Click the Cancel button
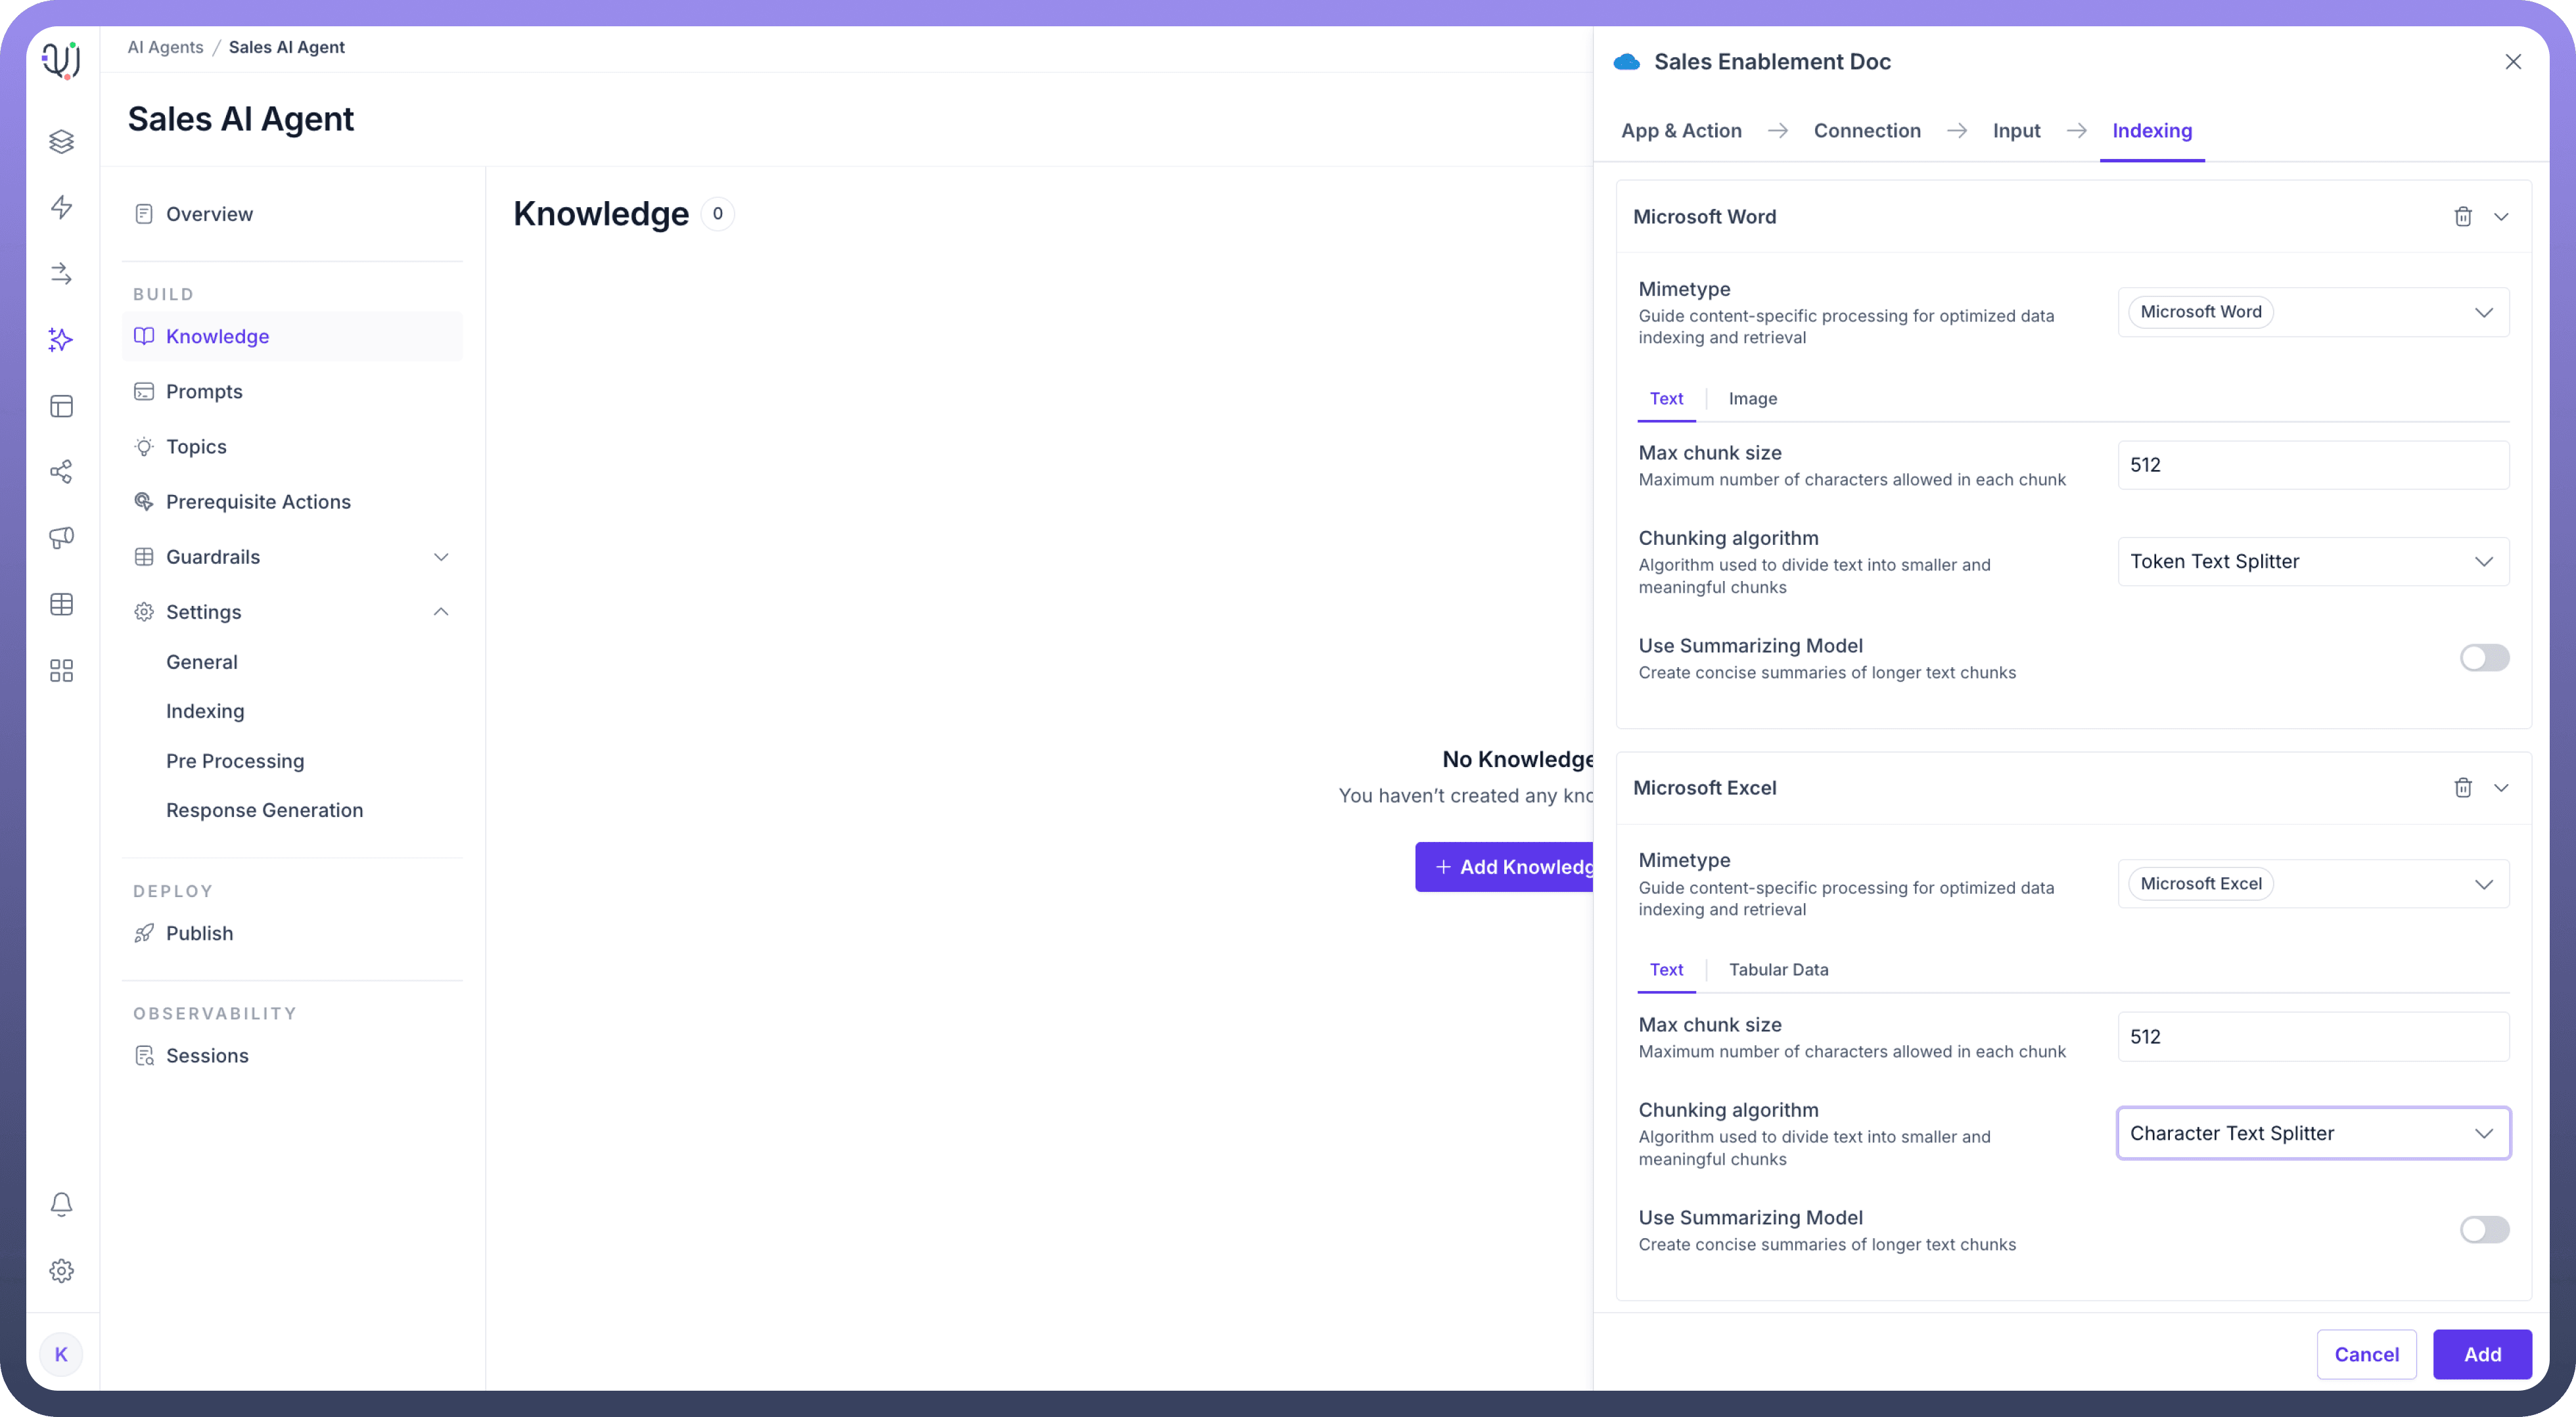The height and width of the screenshot is (1417, 2576). (2366, 1354)
